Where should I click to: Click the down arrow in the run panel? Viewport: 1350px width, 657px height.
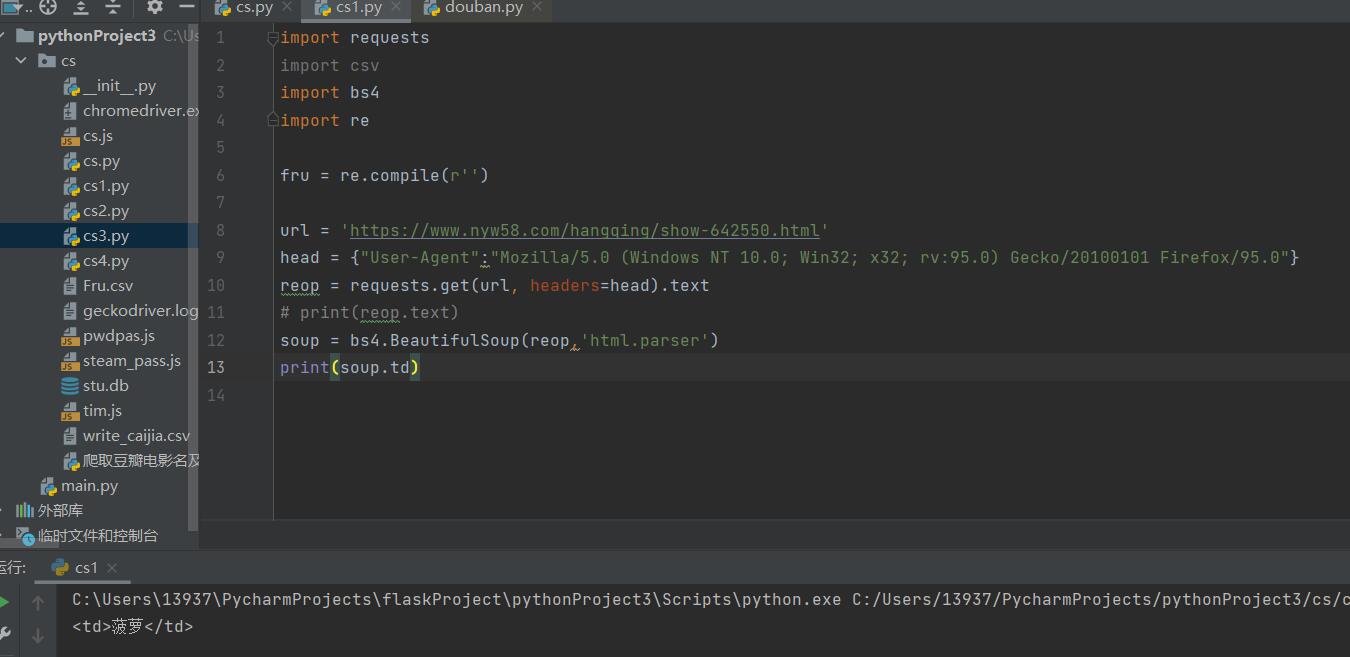[x=38, y=635]
